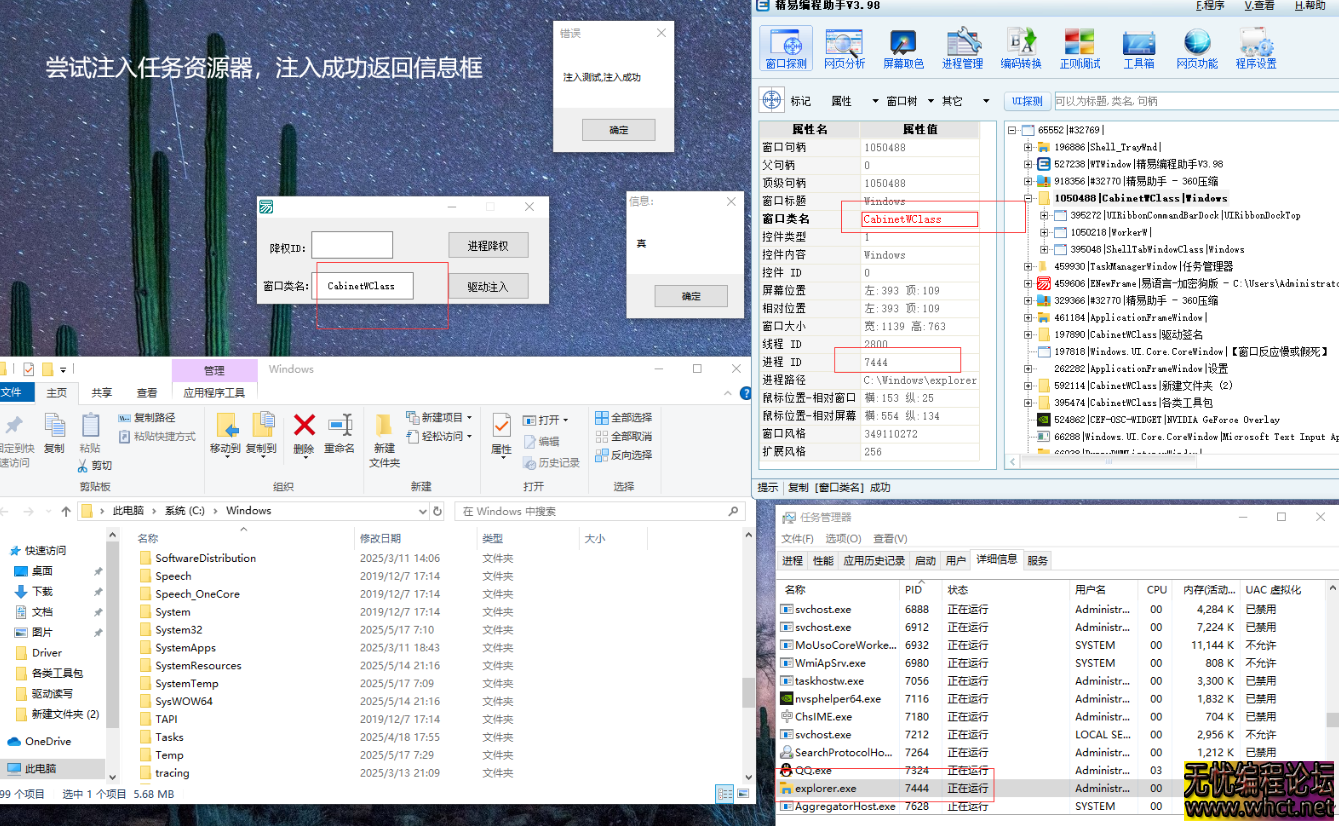The width and height of the screenshot is (1339, 826).
Task: Launch the 正则测试 regex tester
Action: coord(1080,47)
